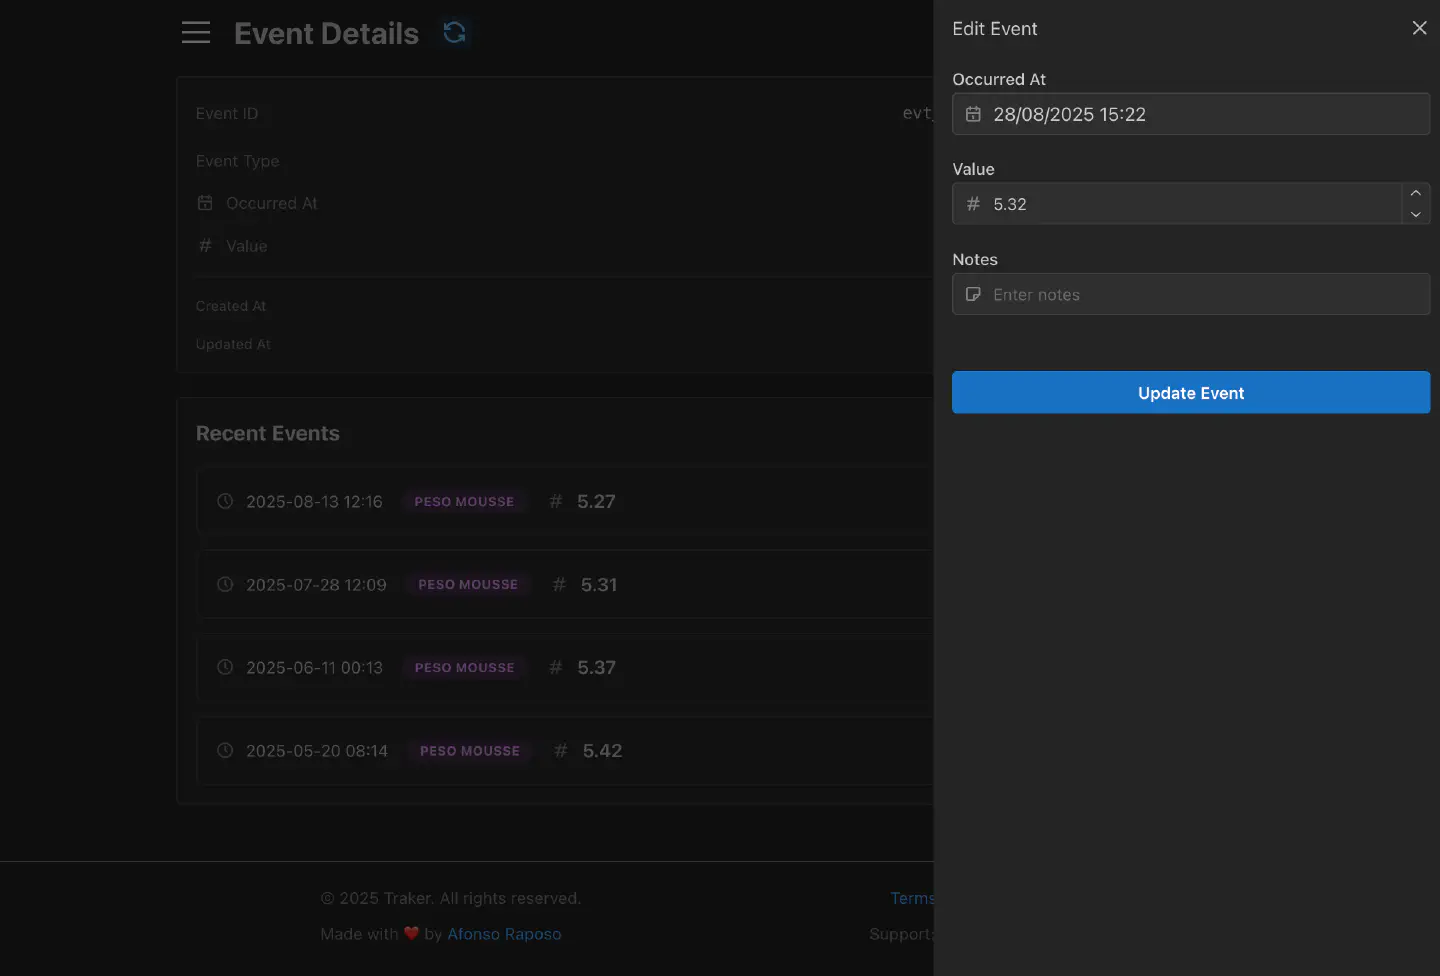The width and height of the screenshot is (1440, 976).
Task: Click PESO MOUSSE tag on 2025-07-28 event
Action: (x=468, y=584)
